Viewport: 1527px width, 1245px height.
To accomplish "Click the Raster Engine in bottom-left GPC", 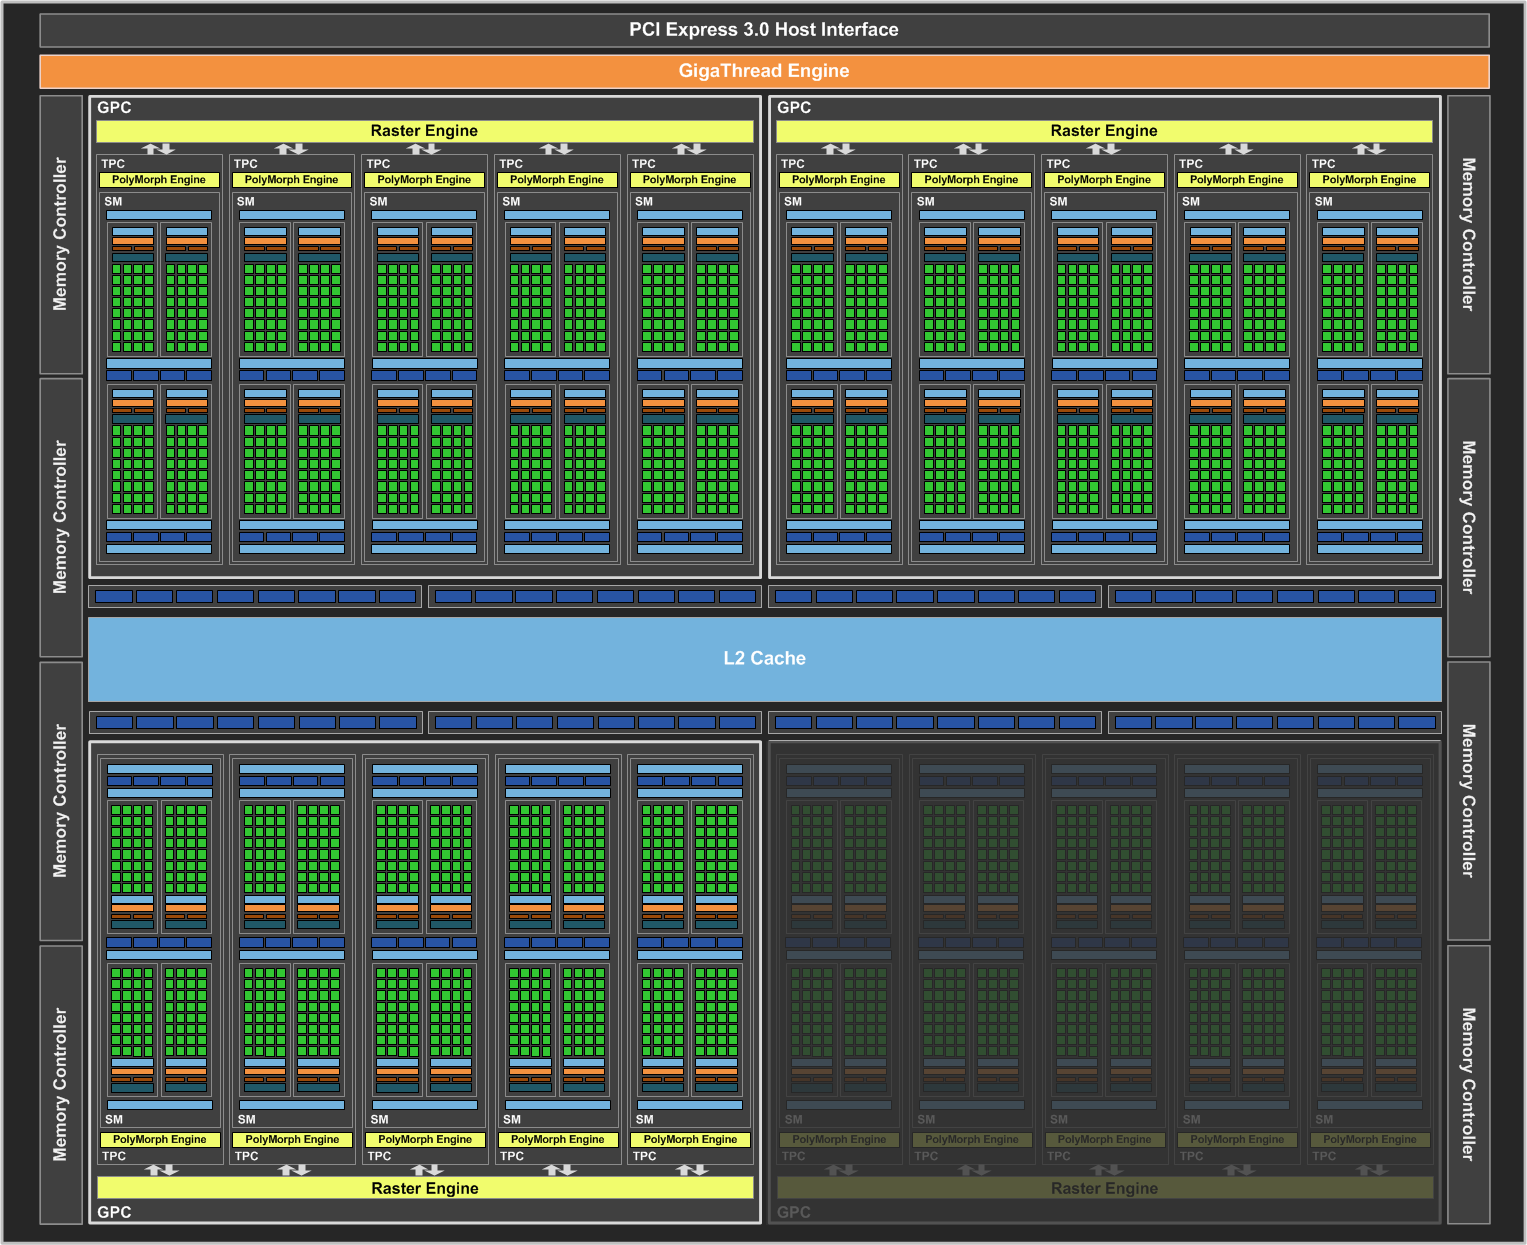I will tap(424, 1188).
